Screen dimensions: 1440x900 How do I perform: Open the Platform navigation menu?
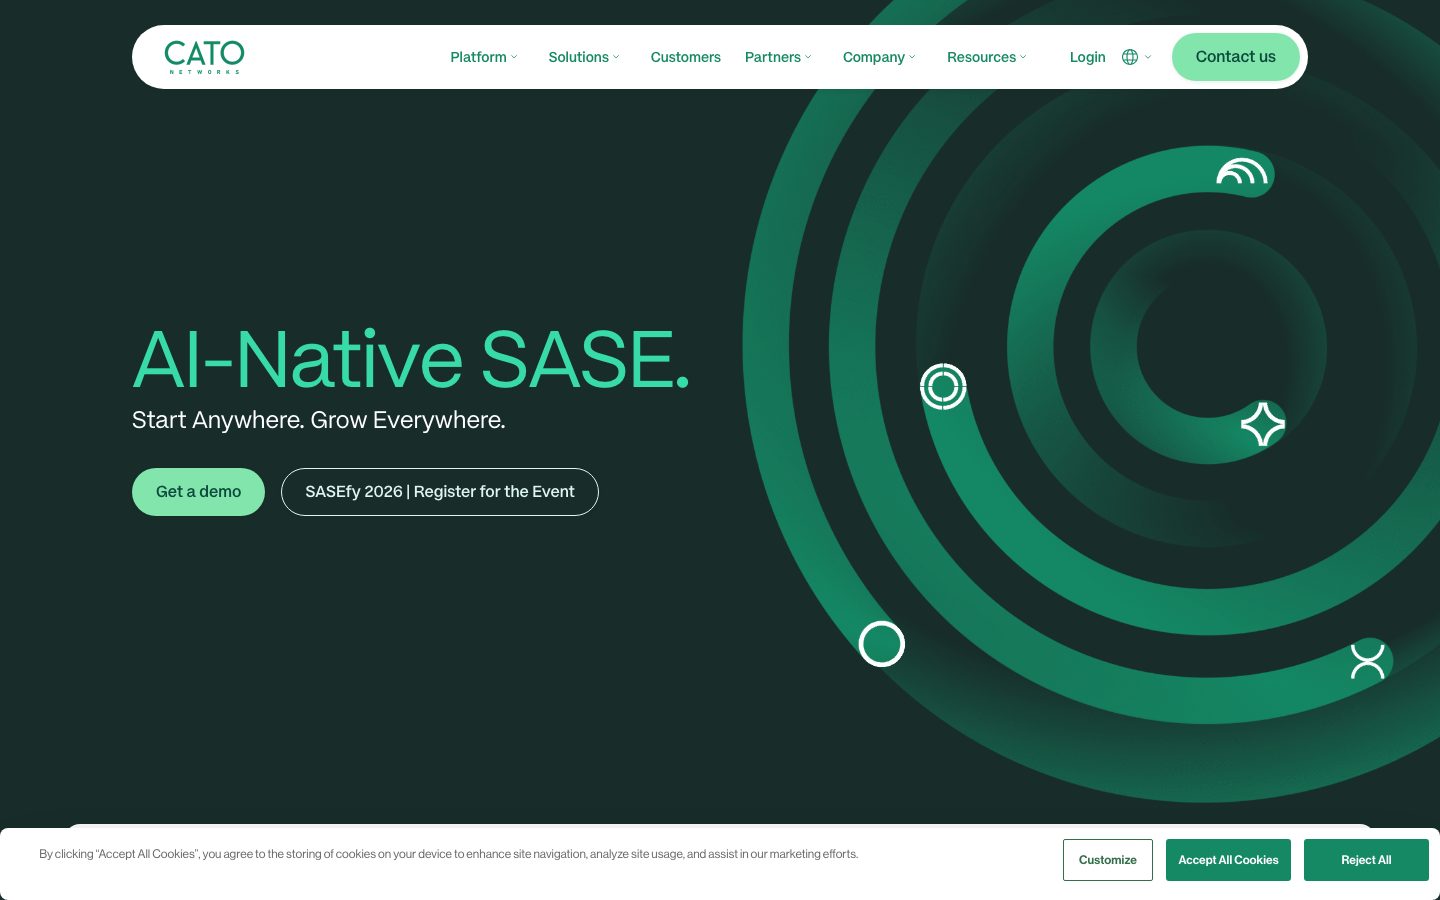(478, 57)
